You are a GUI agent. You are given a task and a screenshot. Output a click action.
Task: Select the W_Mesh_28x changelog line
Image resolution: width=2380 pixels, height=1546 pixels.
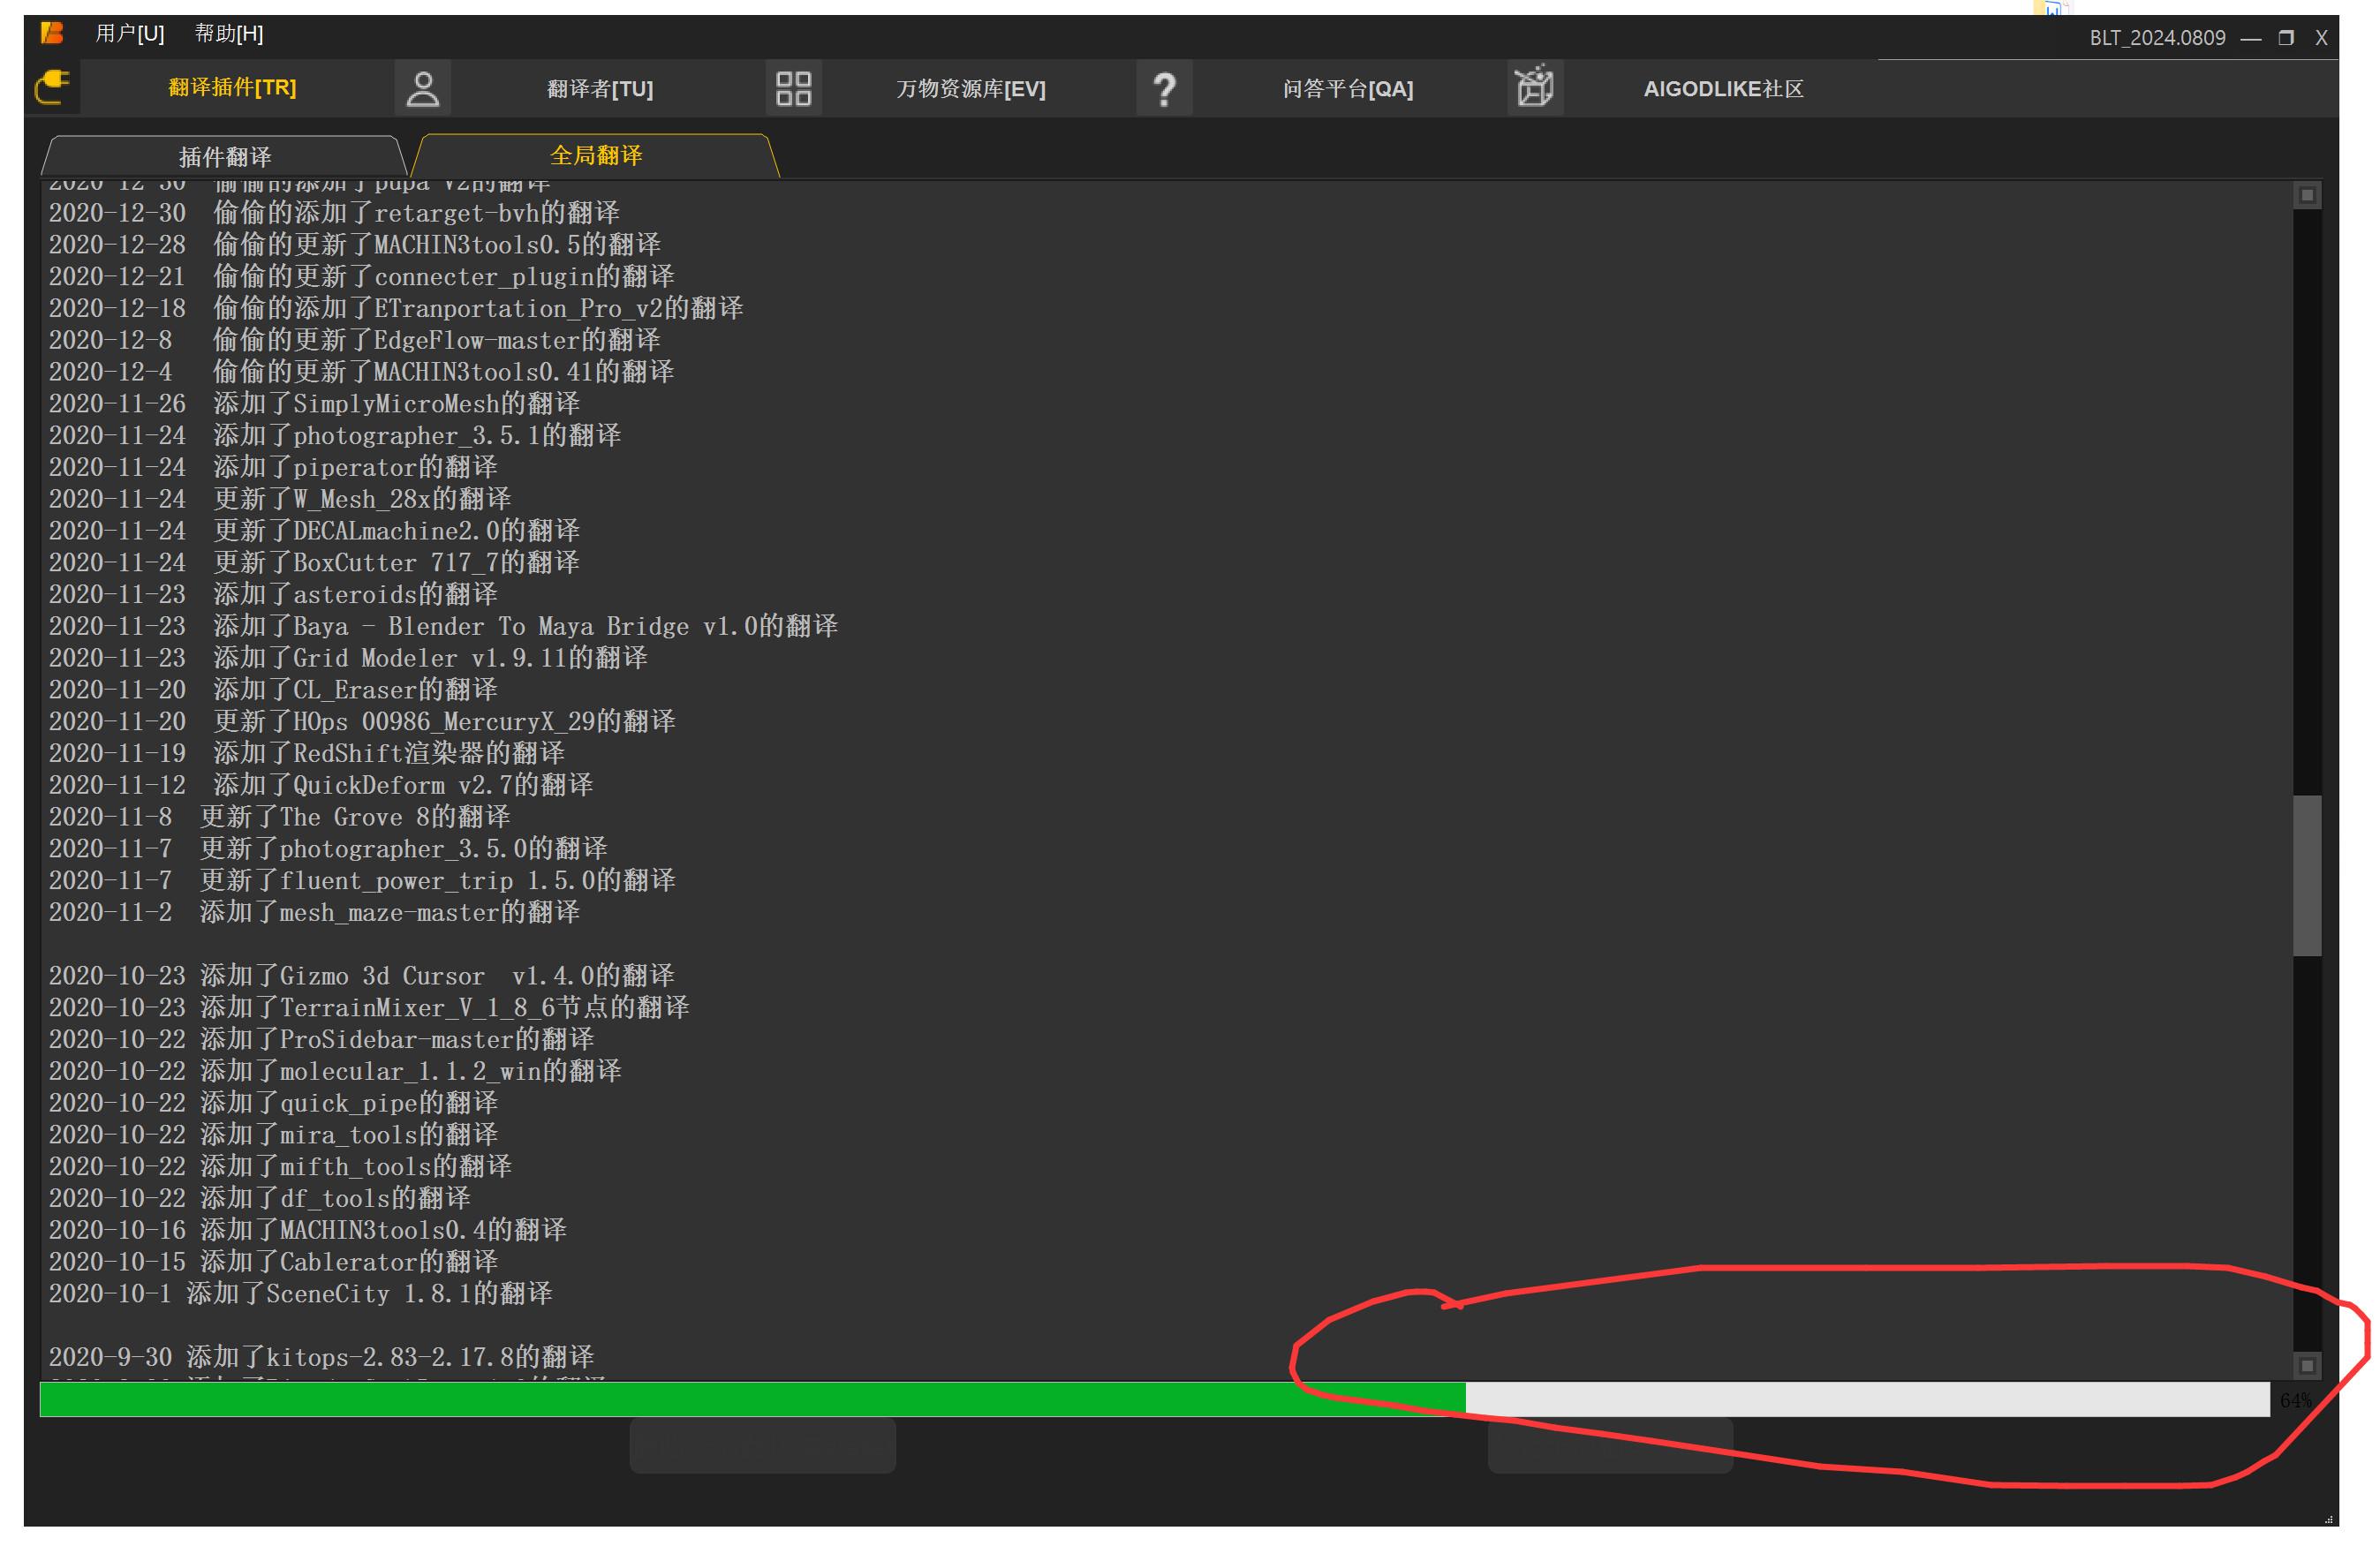[280, 500]
